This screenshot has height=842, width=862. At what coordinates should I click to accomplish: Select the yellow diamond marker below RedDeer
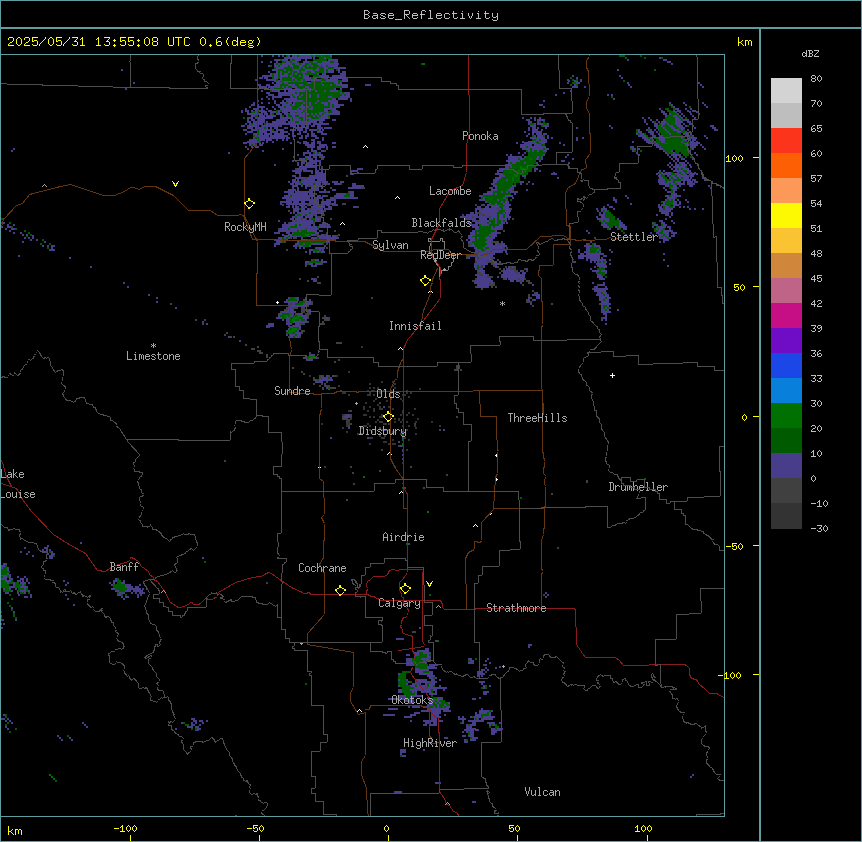[425, 281]
